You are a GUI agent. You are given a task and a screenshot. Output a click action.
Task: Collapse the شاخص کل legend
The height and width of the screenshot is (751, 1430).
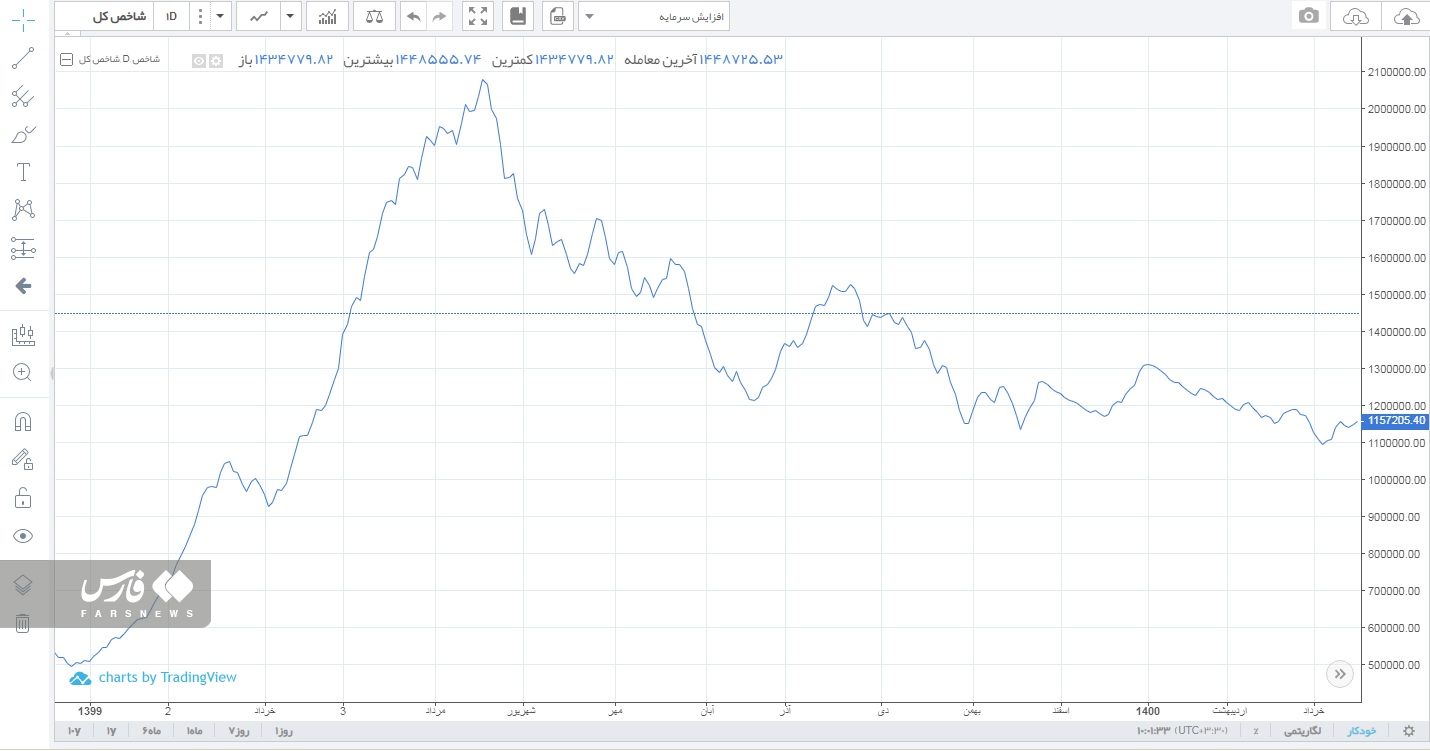coord(67,60)
